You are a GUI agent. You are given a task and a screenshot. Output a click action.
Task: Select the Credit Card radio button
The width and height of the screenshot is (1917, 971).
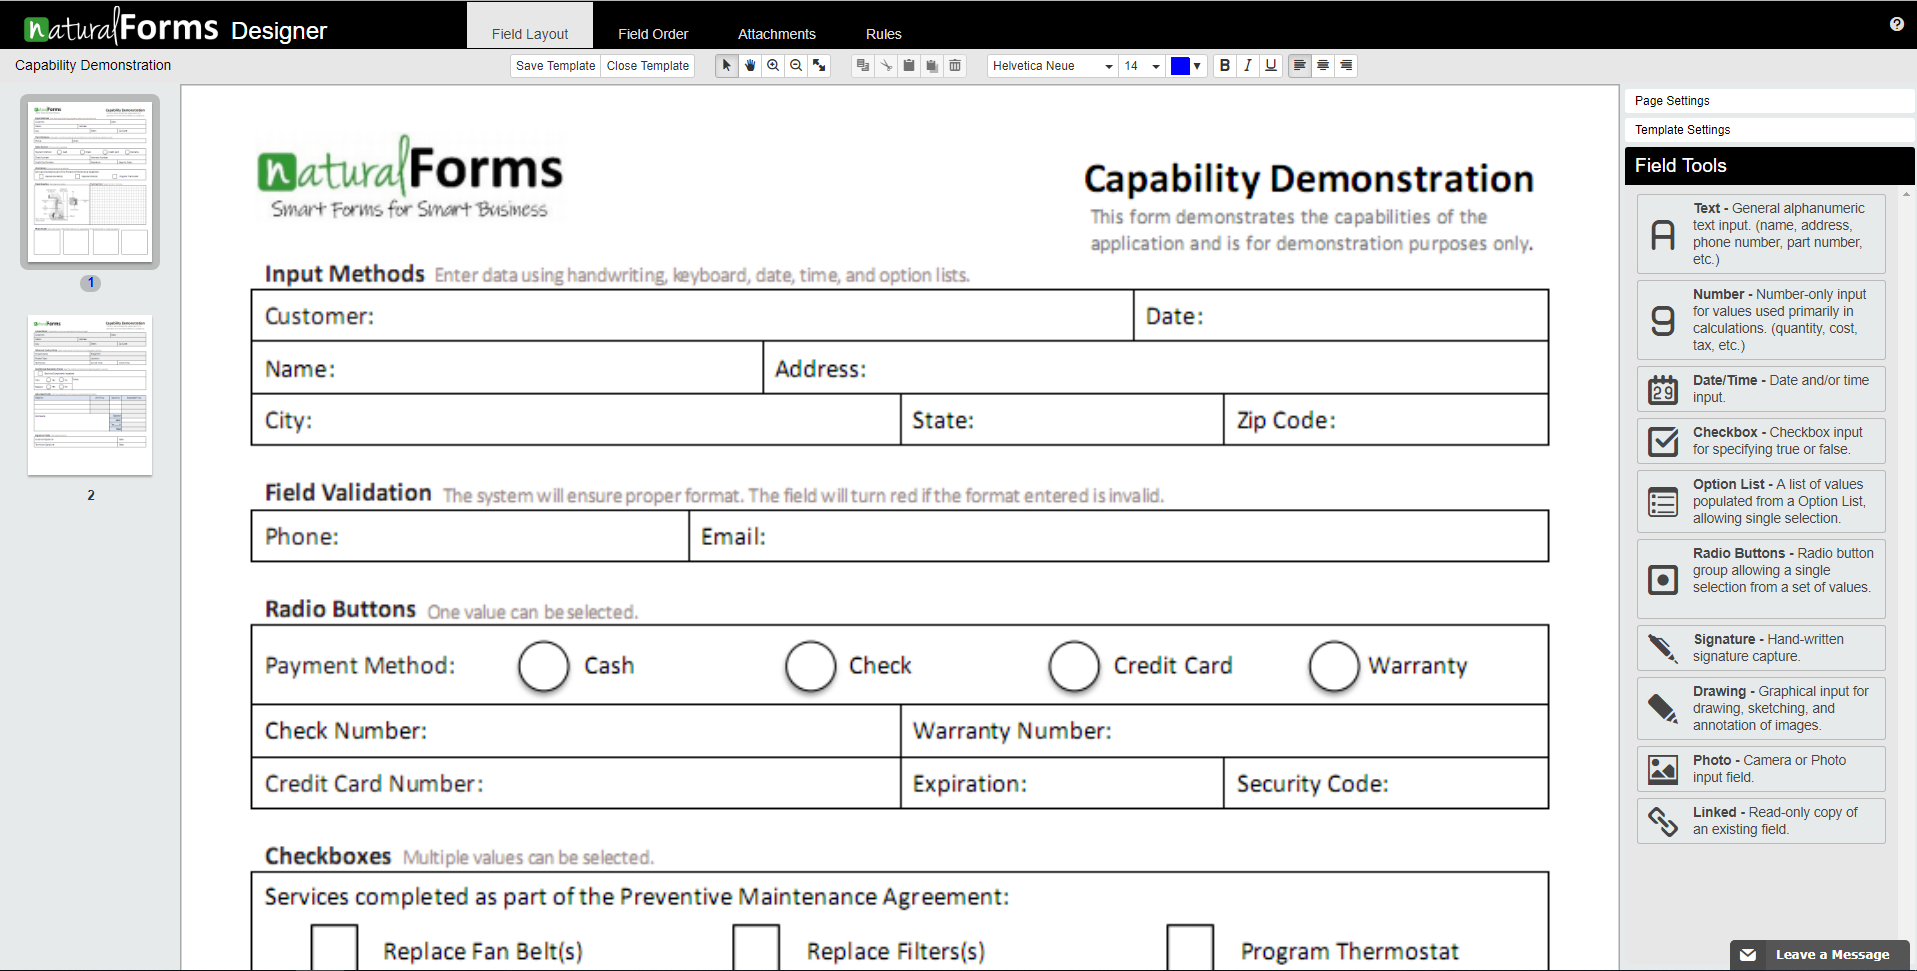click(1074, 666)
